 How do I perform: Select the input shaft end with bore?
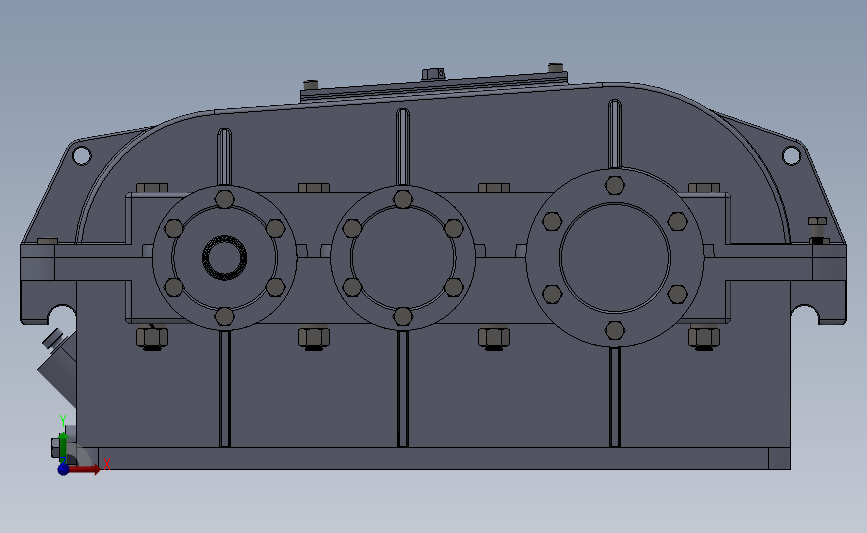coord(224,258)
